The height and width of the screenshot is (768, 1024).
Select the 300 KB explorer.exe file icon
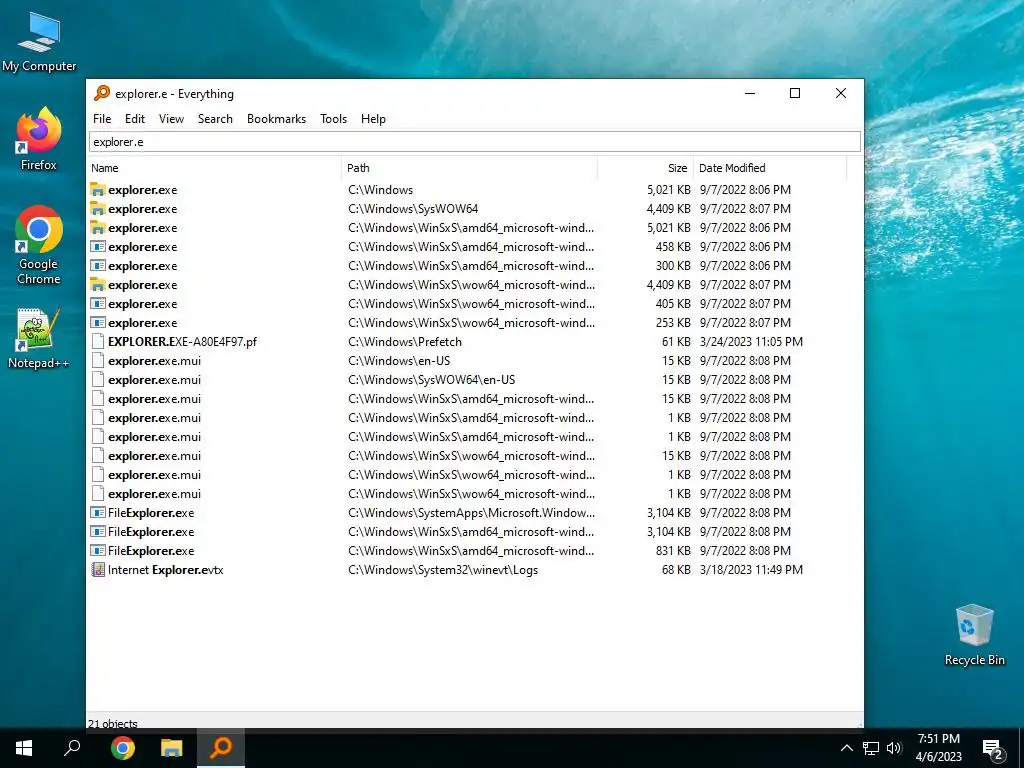coord(98,266)
